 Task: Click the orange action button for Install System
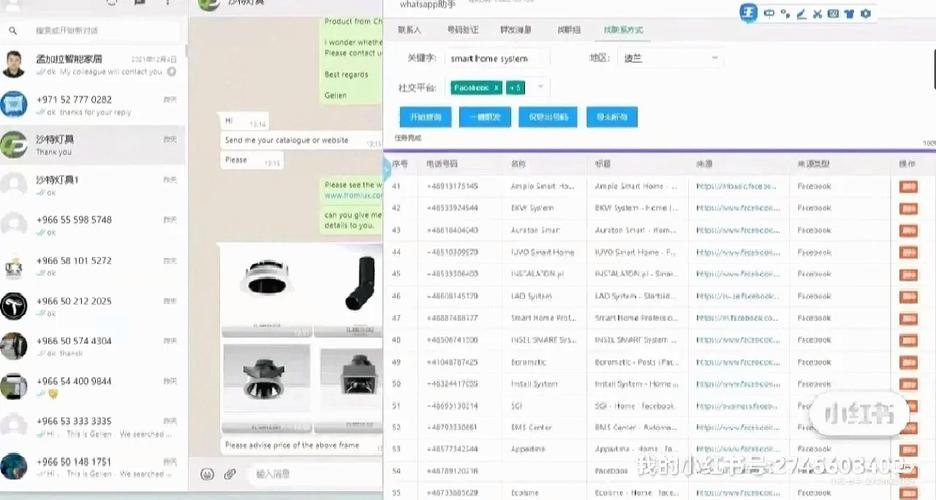(909, 384)
